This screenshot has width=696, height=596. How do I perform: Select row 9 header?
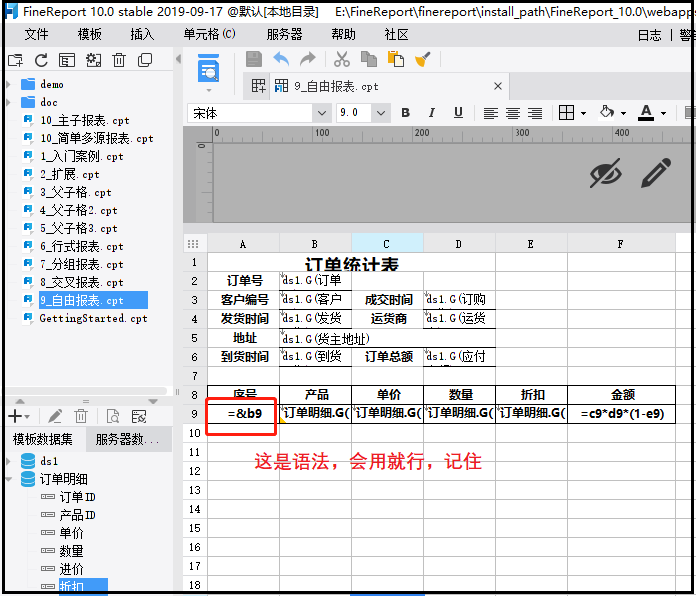[x=194, y=414]
